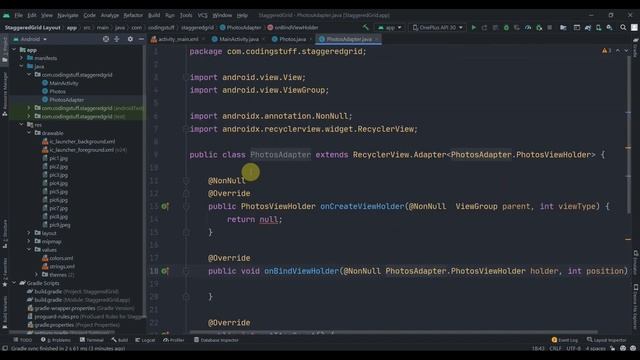The image size is (640, 360).
Task: Open the Layout Inspector
Action: pyautogui.click(x=606, y=340)
